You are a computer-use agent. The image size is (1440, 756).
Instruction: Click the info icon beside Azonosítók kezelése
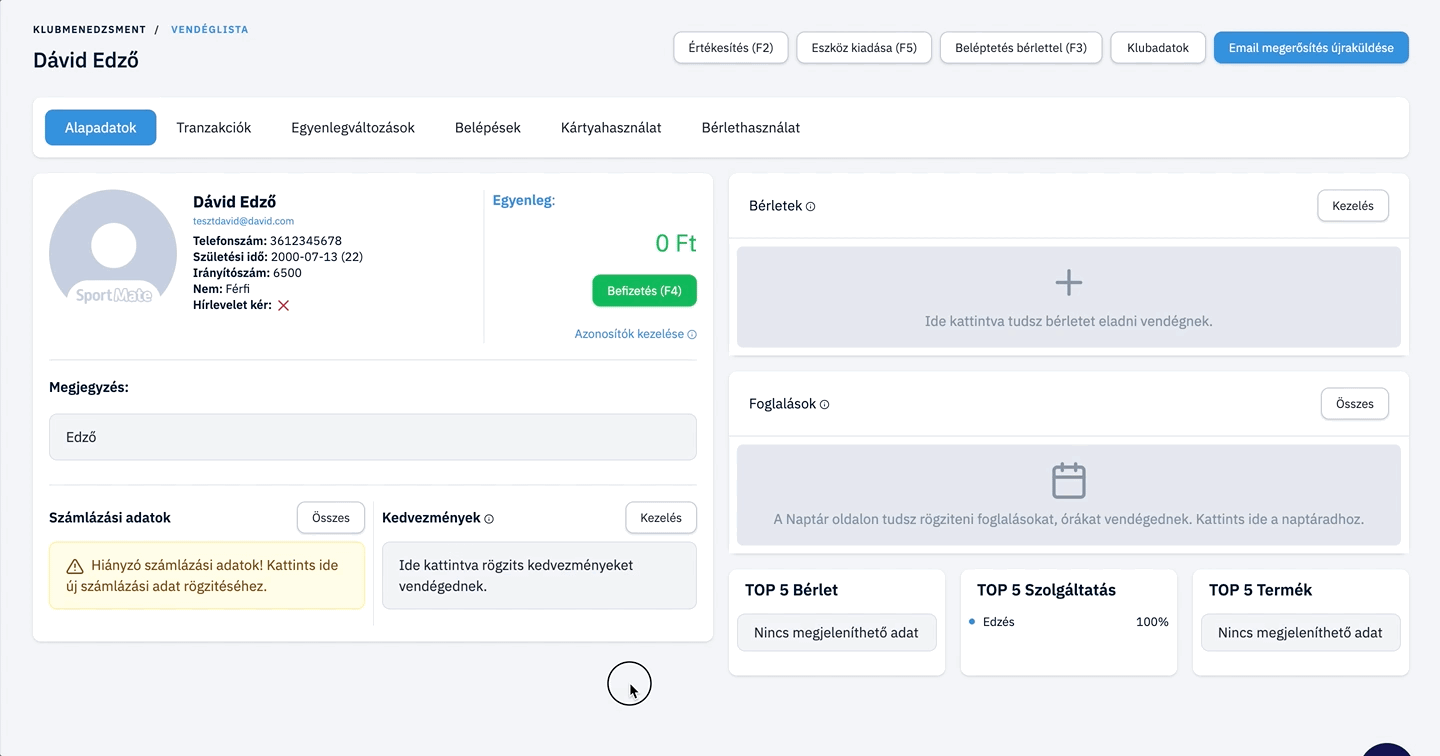[692, 335]
